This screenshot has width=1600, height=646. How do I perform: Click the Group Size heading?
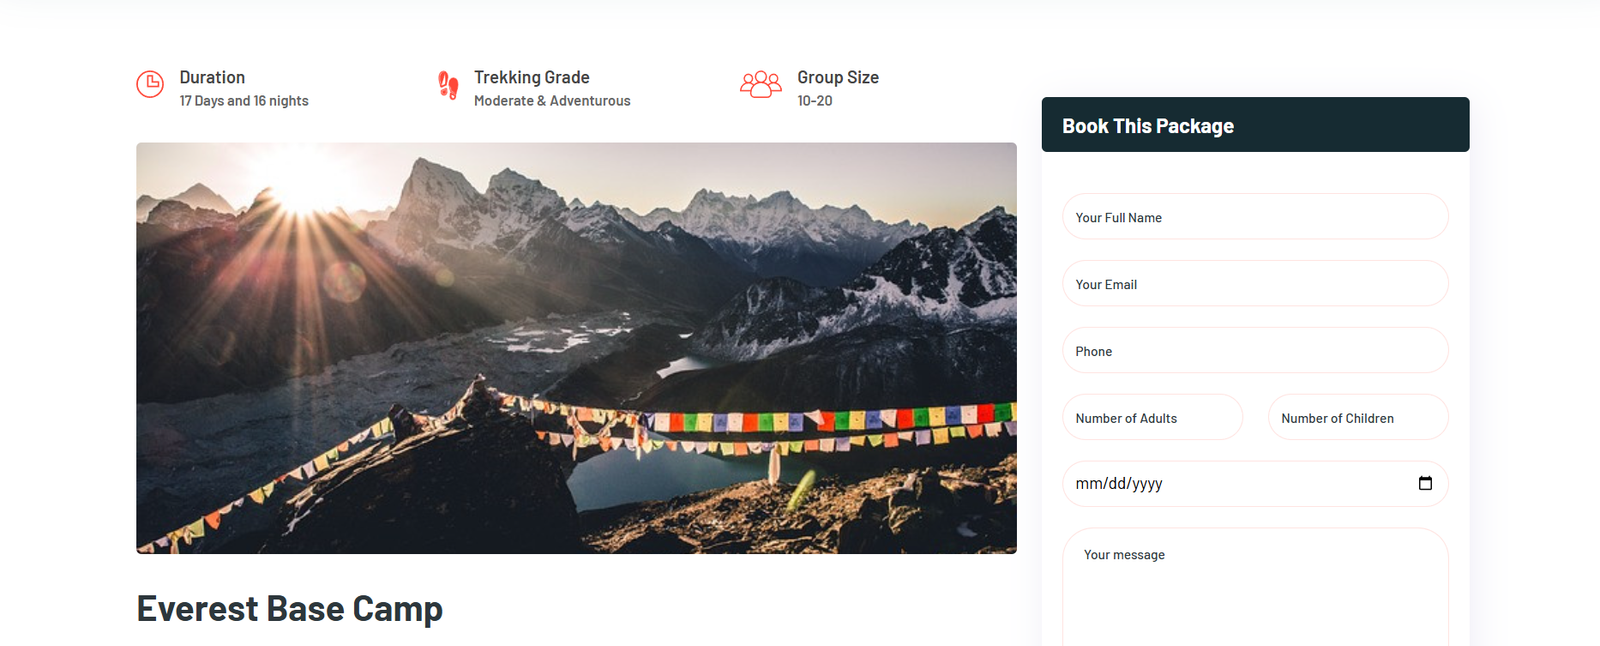pos(838,76)
